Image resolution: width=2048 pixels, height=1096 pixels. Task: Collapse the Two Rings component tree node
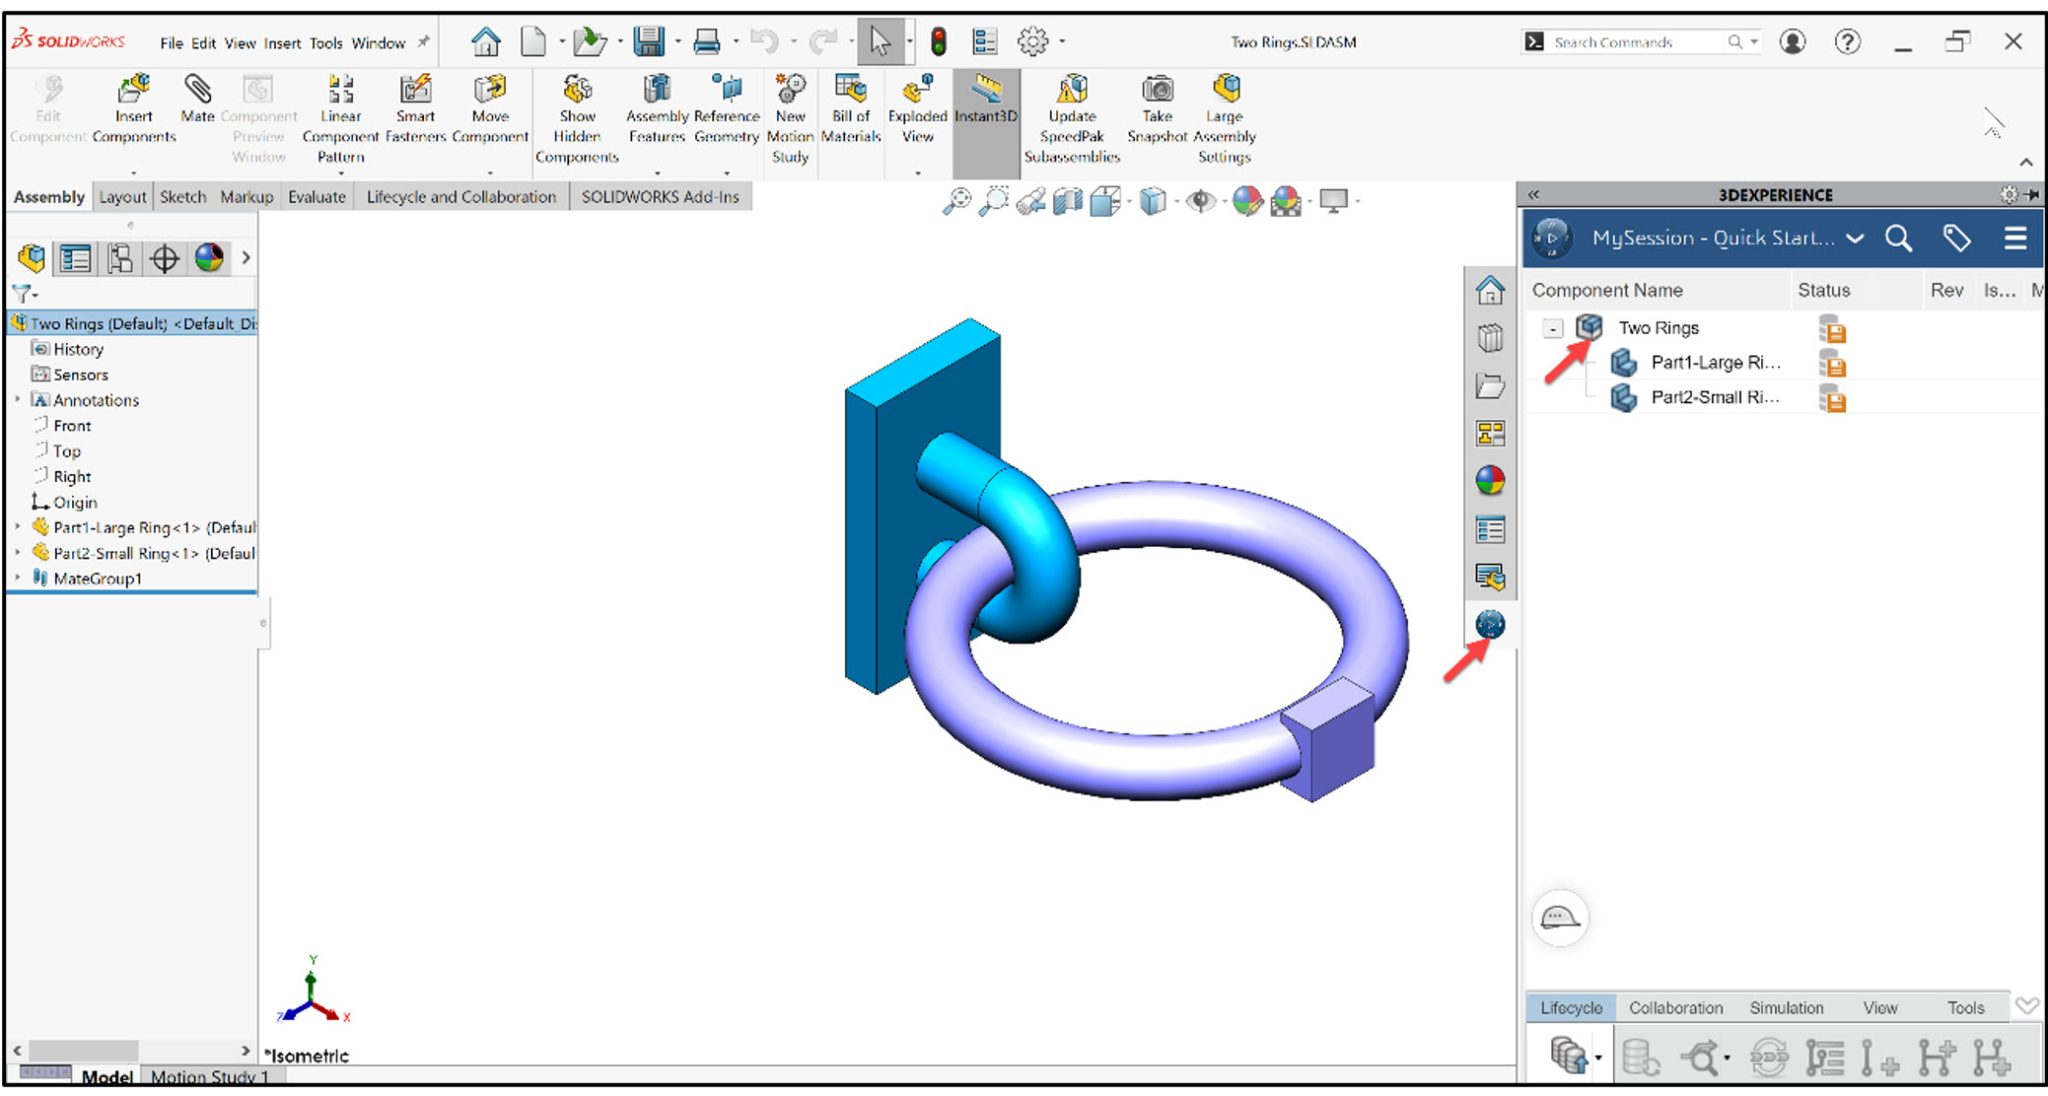[x=1552, y=328]
